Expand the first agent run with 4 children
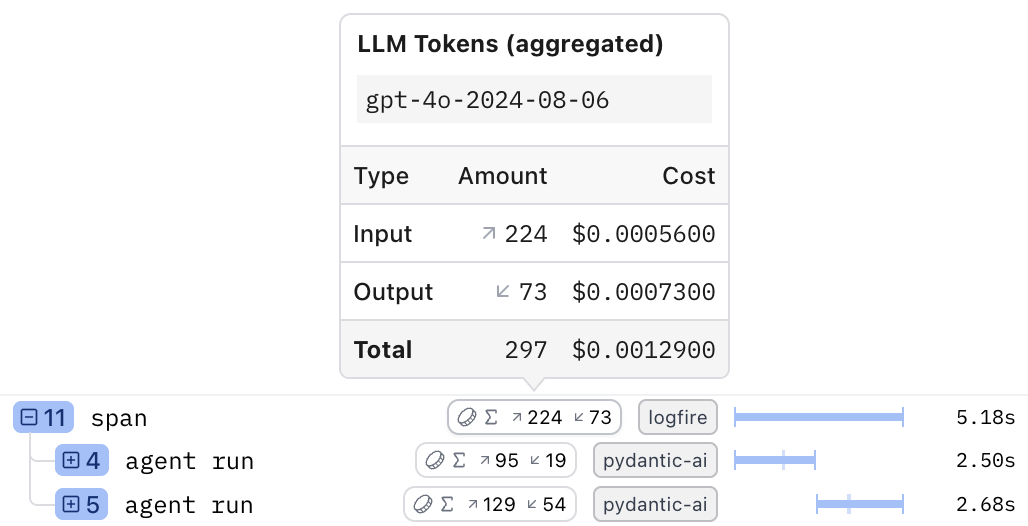This screenshot has width=1028, height=526. (x=71, y=461)
